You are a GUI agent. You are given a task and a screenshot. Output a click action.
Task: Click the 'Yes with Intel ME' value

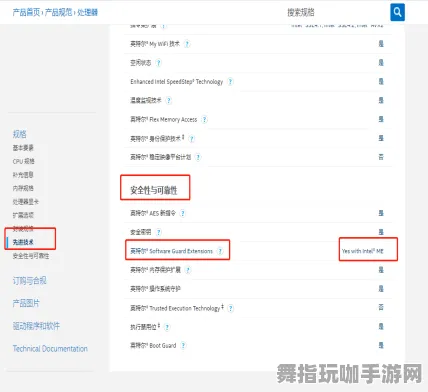(363, 251)
